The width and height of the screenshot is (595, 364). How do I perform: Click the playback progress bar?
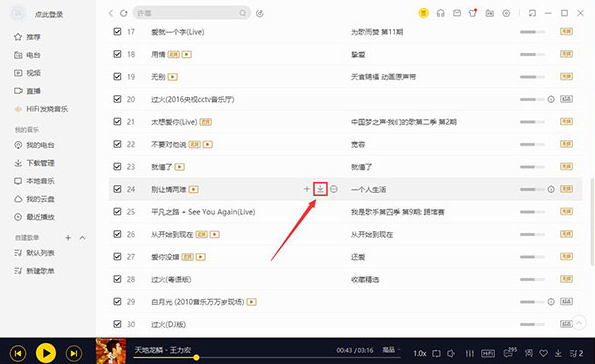[267, 358]
